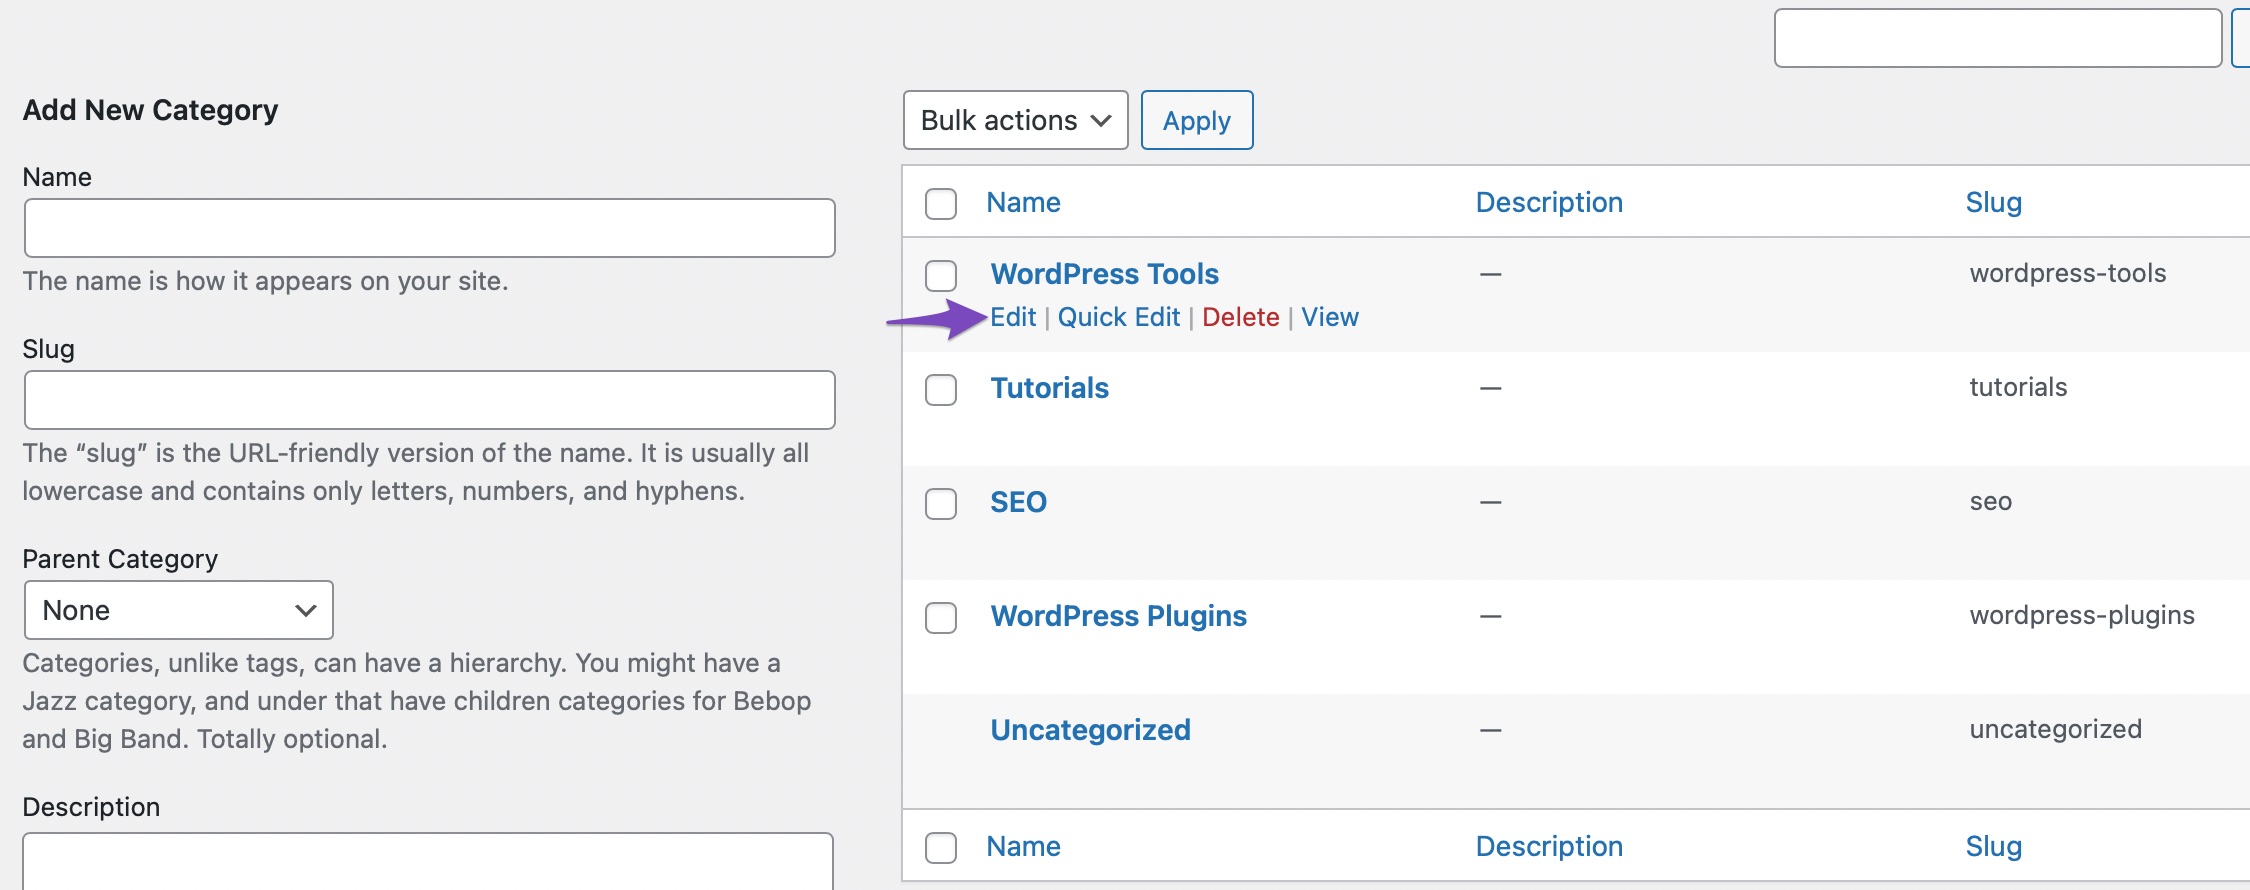Click the Add New Category heading
This screenshot has width=2250, height=890.
(x=150, y=110)
